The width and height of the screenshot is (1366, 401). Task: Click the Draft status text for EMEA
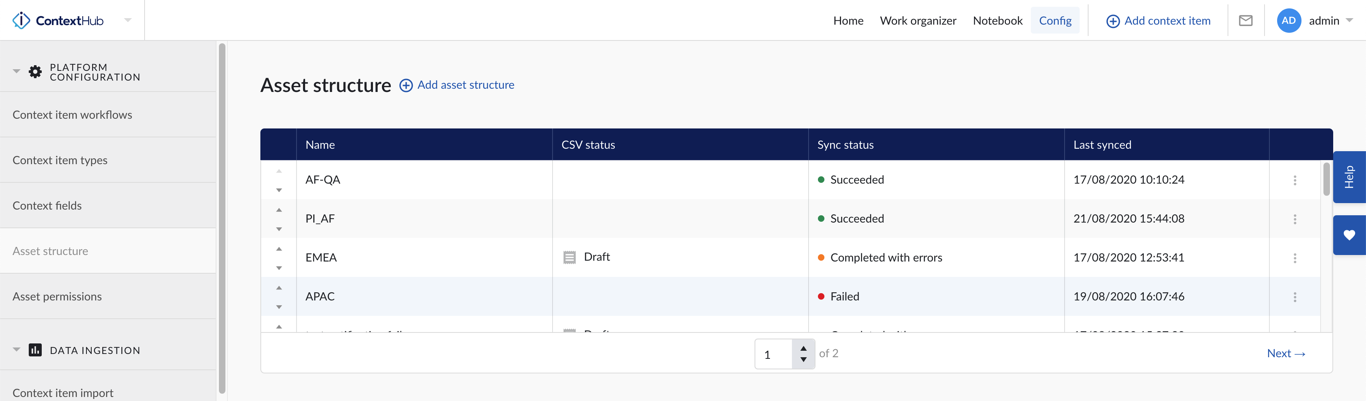pyautogui.click(x=597, y=257)
